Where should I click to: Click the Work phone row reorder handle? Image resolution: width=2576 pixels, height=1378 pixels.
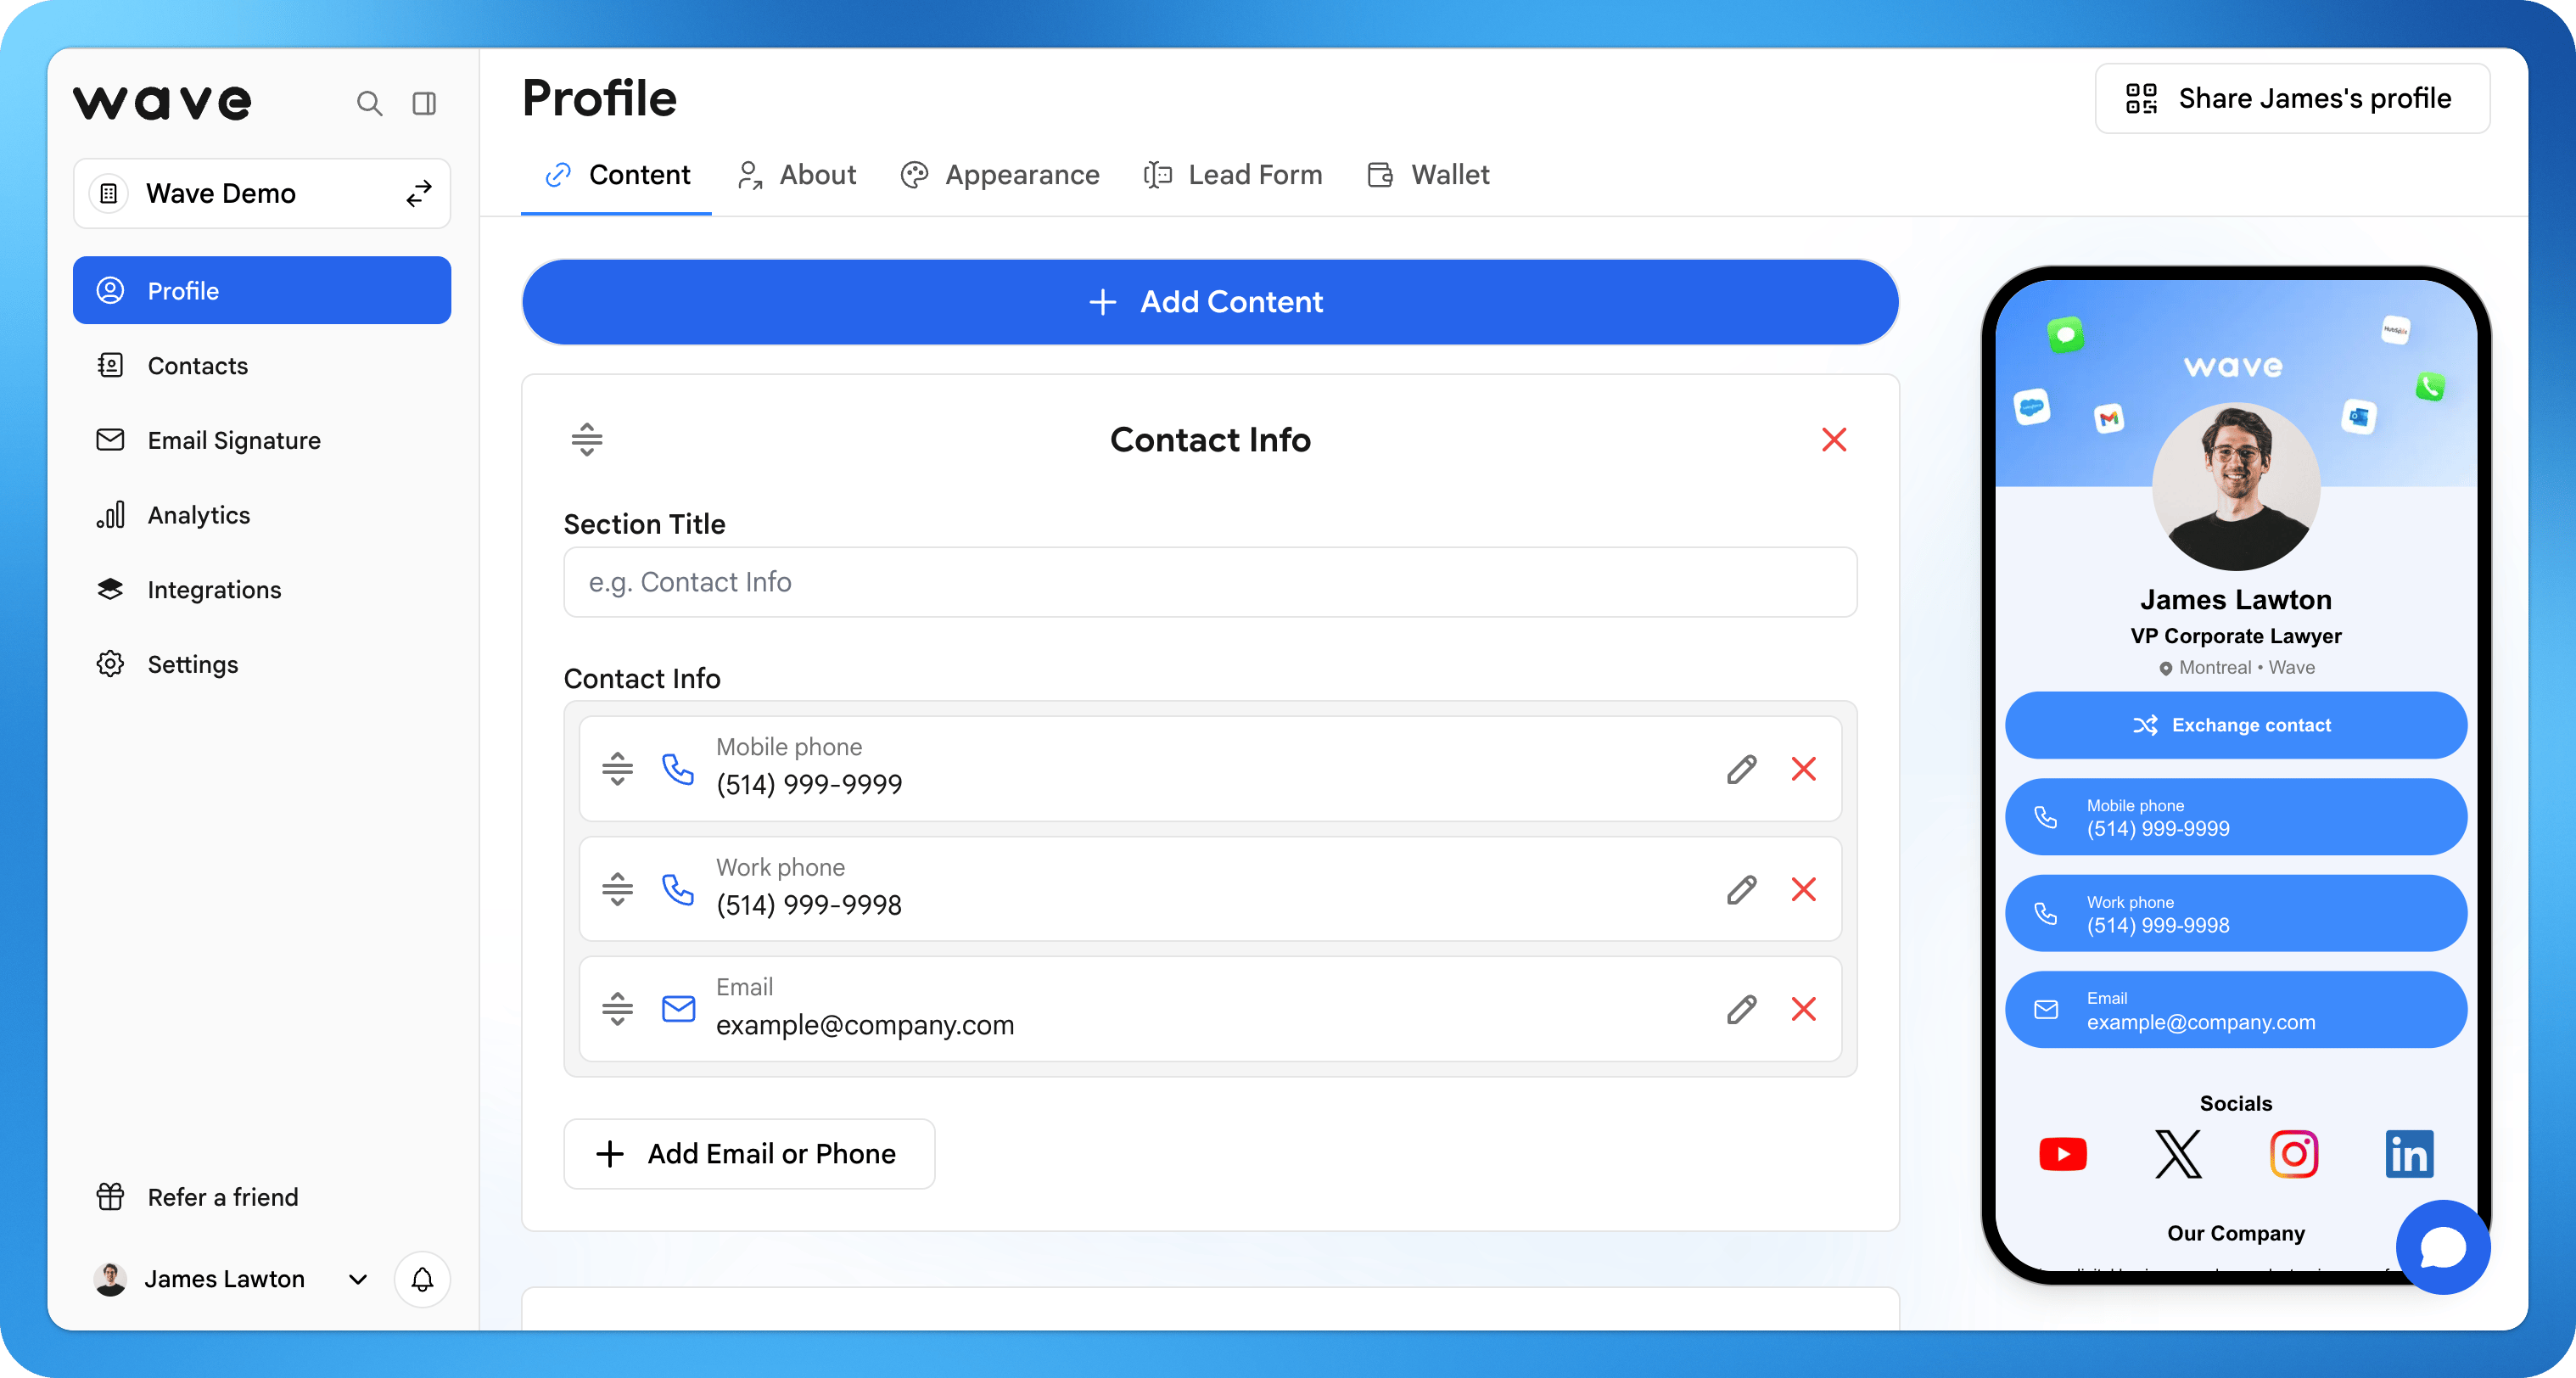pyautogui.click(x=618, y=889)
